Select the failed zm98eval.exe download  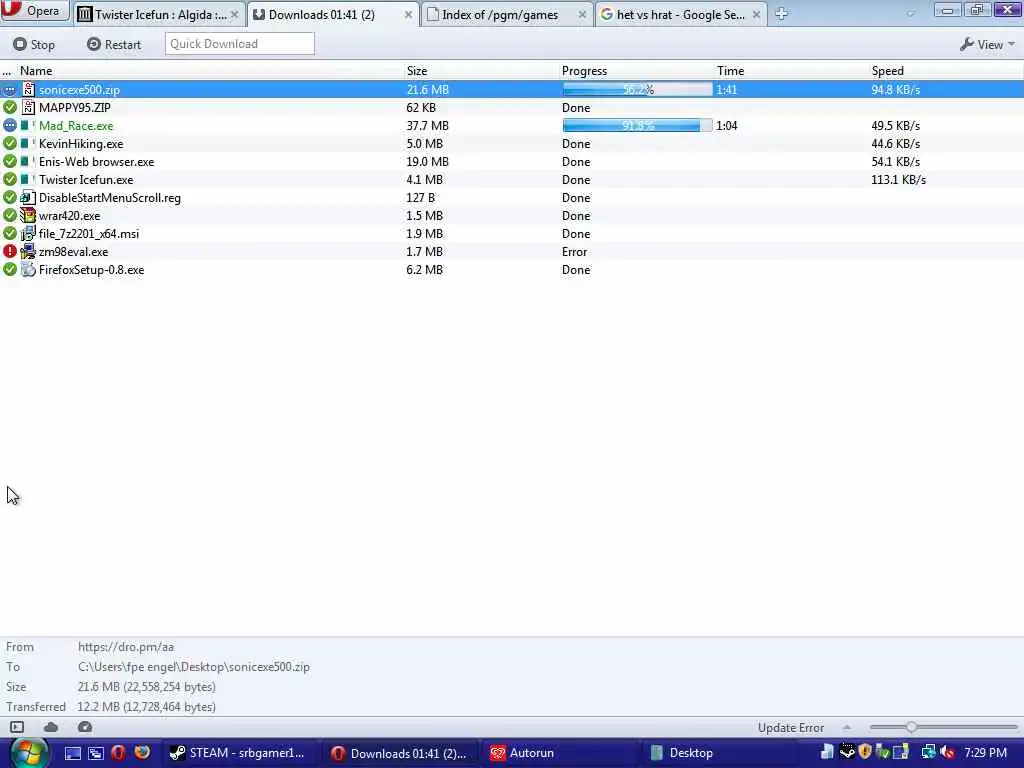coord(512,251)
